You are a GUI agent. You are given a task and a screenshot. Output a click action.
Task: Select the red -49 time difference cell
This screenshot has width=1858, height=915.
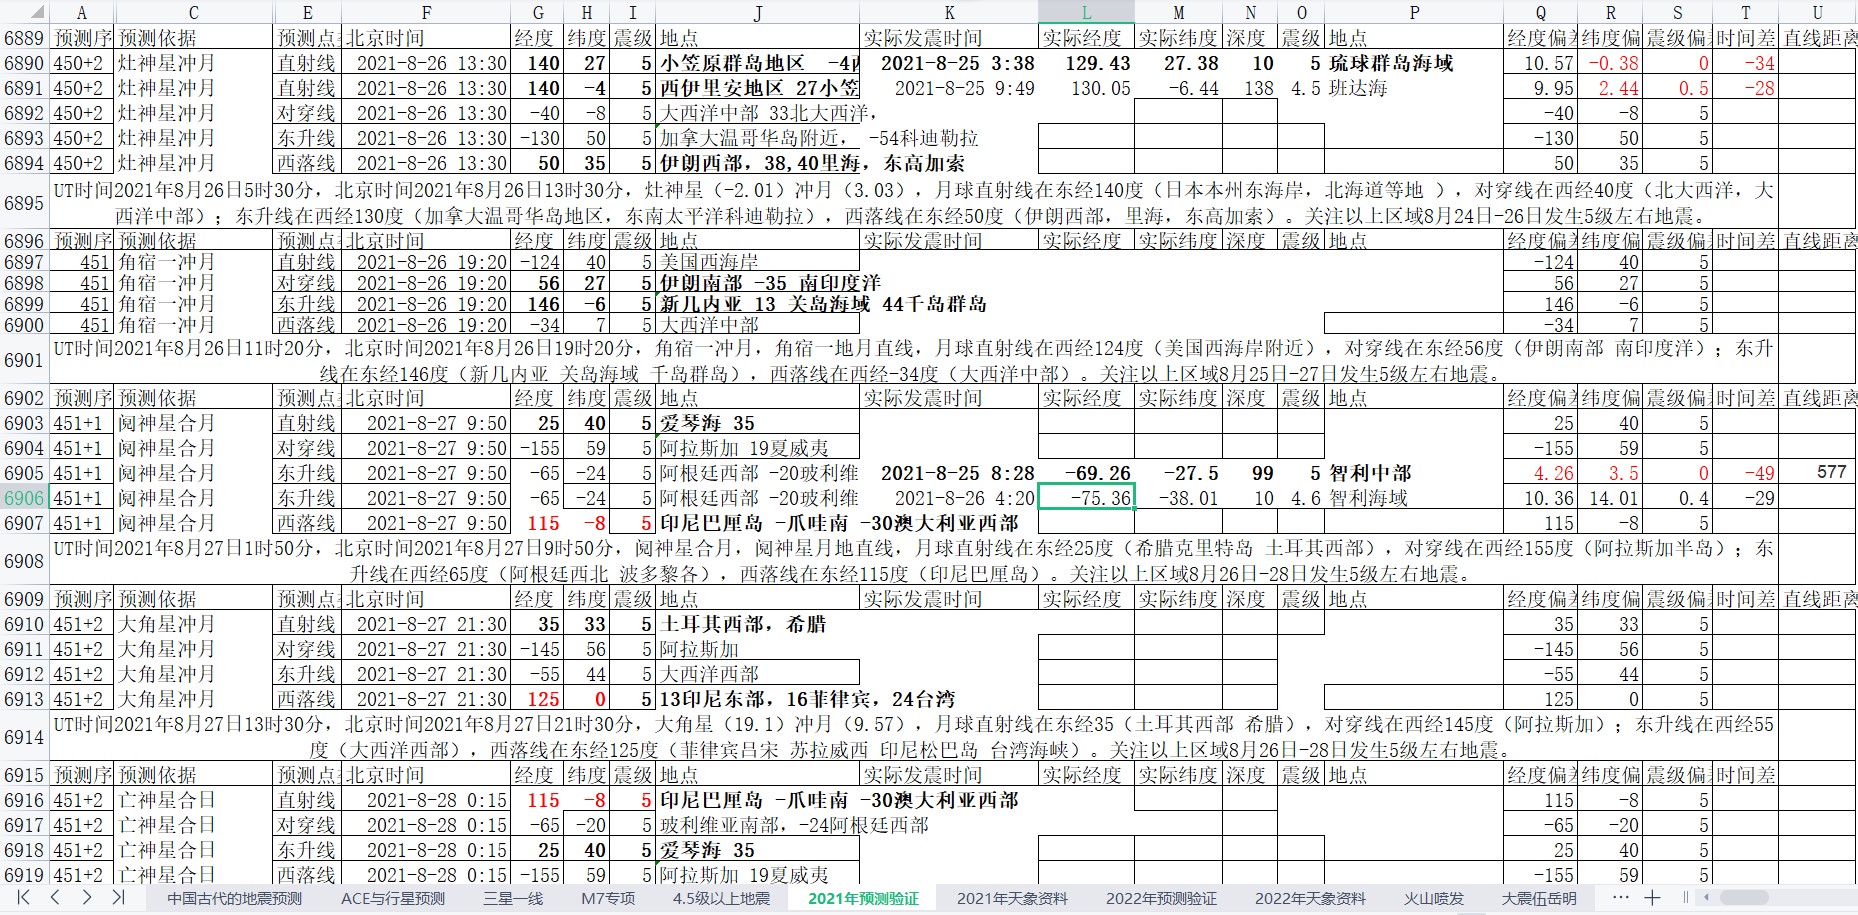1746,473
